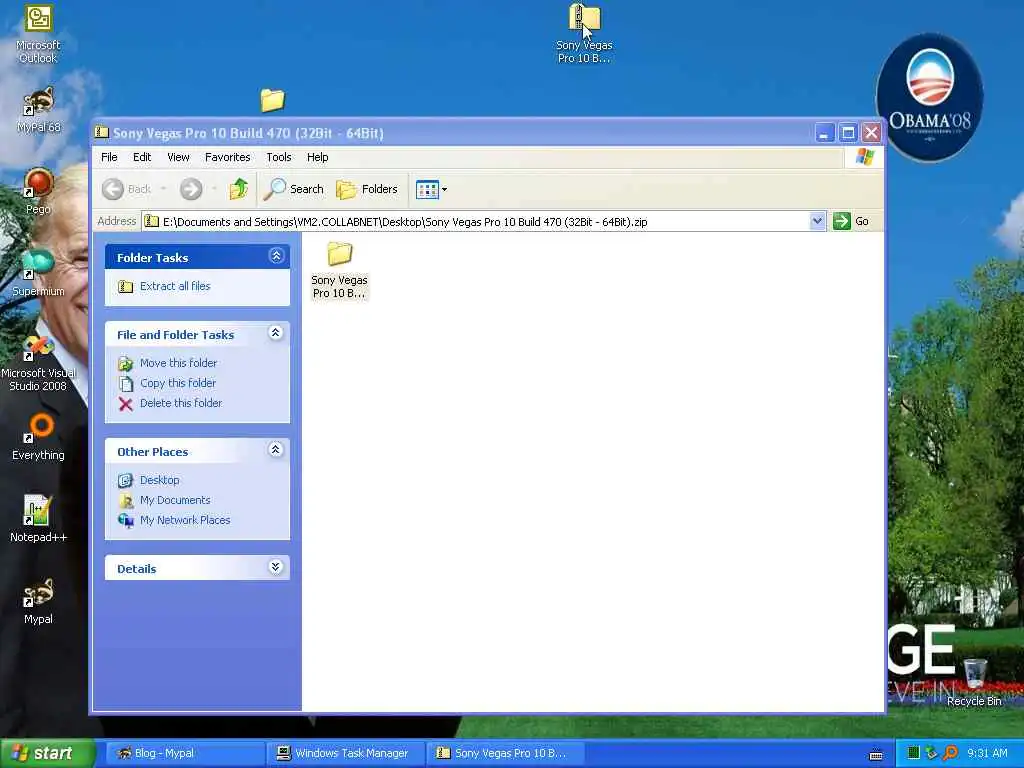Go Back in the explorer toolbar
1024x768 pixels.
(127, 189)
